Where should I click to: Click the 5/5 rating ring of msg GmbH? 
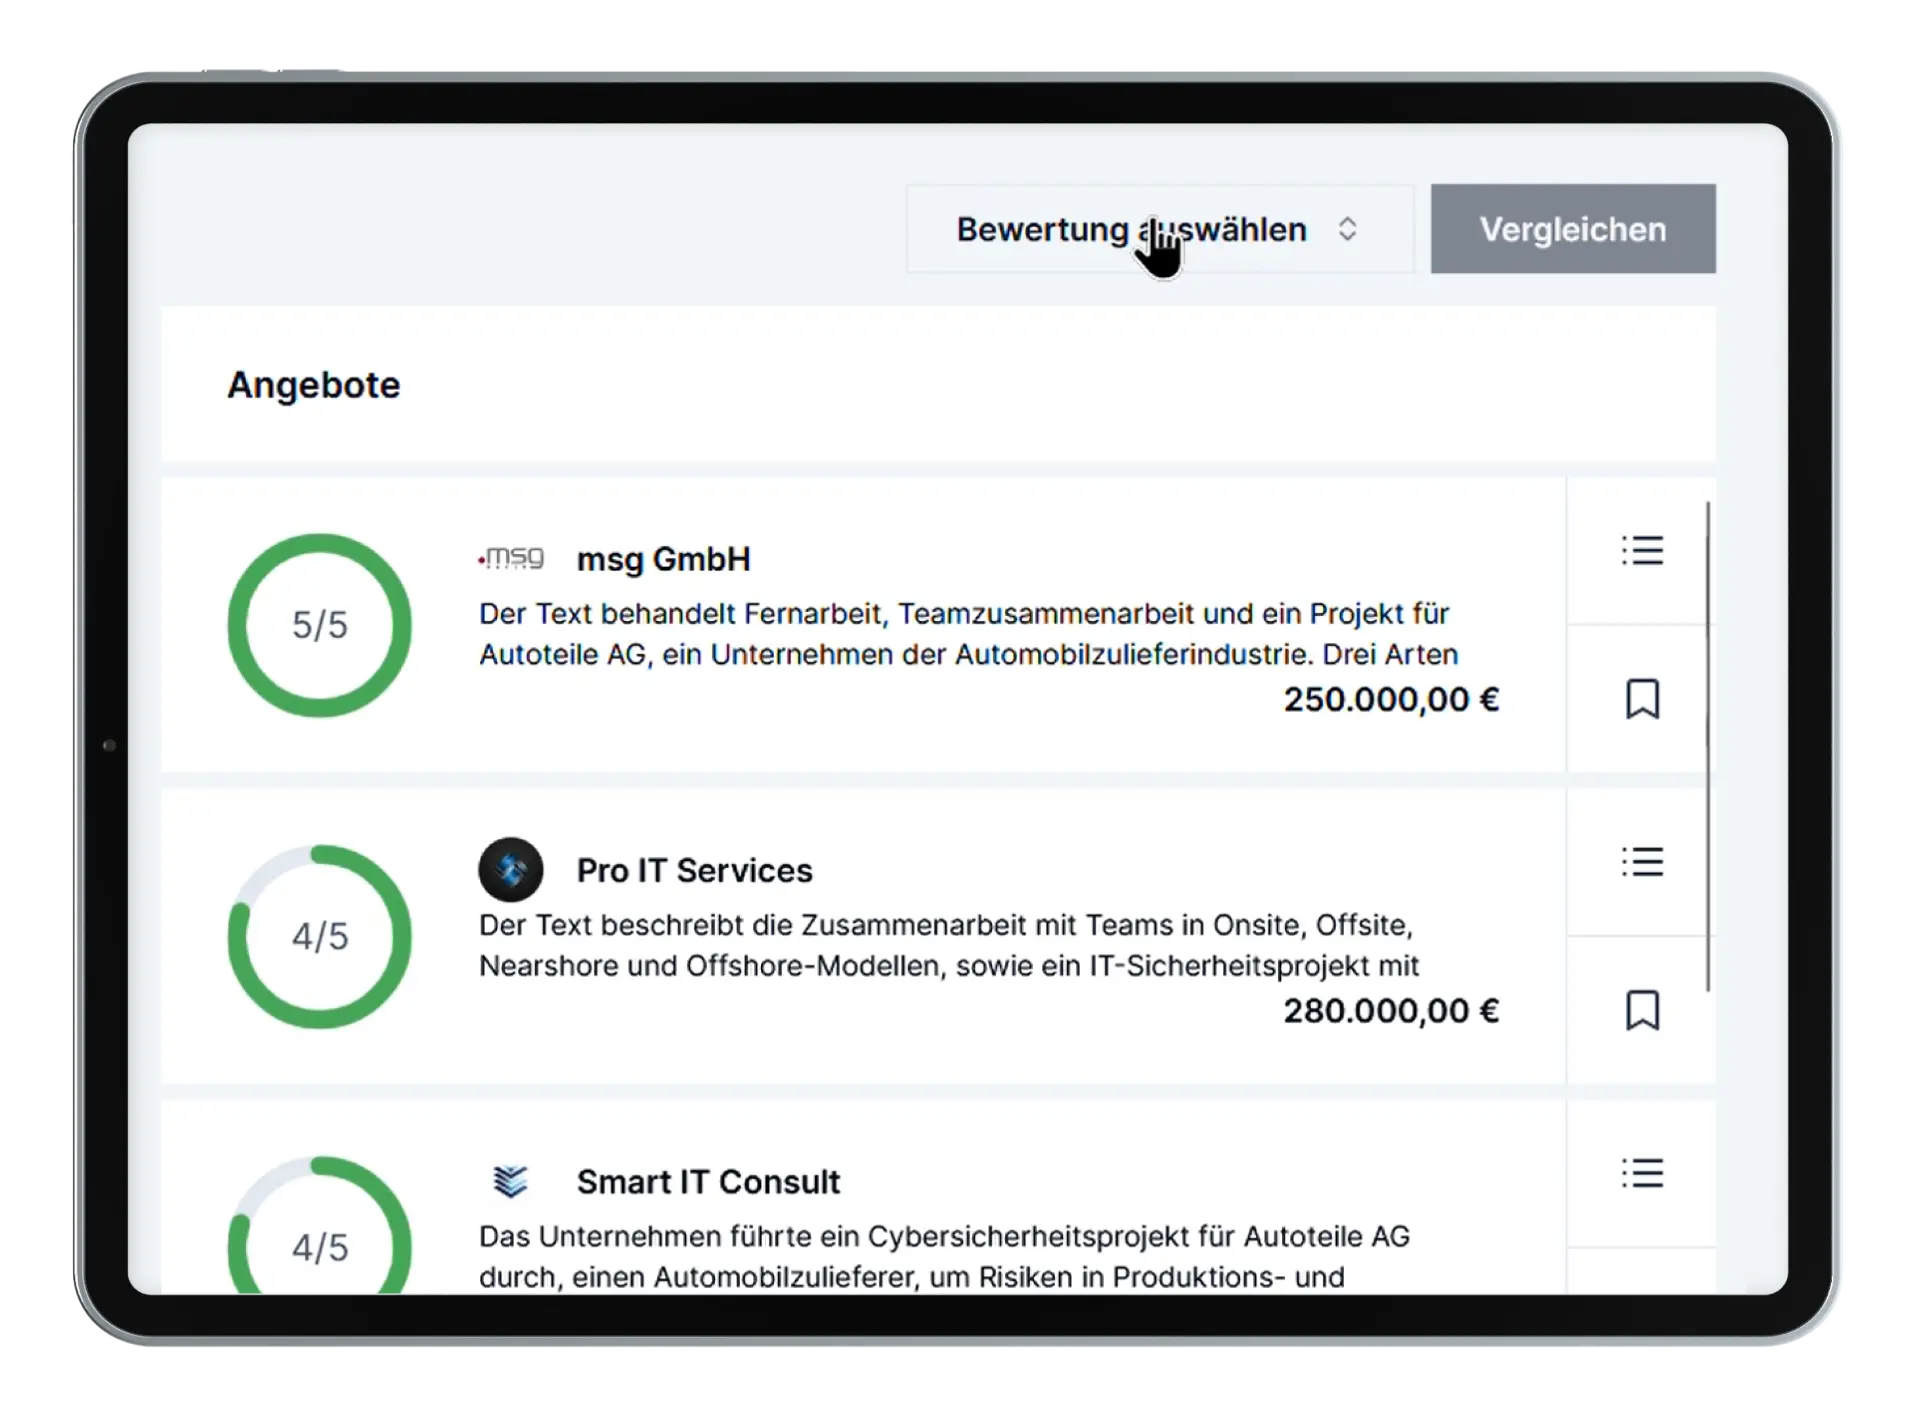[319, 625]
